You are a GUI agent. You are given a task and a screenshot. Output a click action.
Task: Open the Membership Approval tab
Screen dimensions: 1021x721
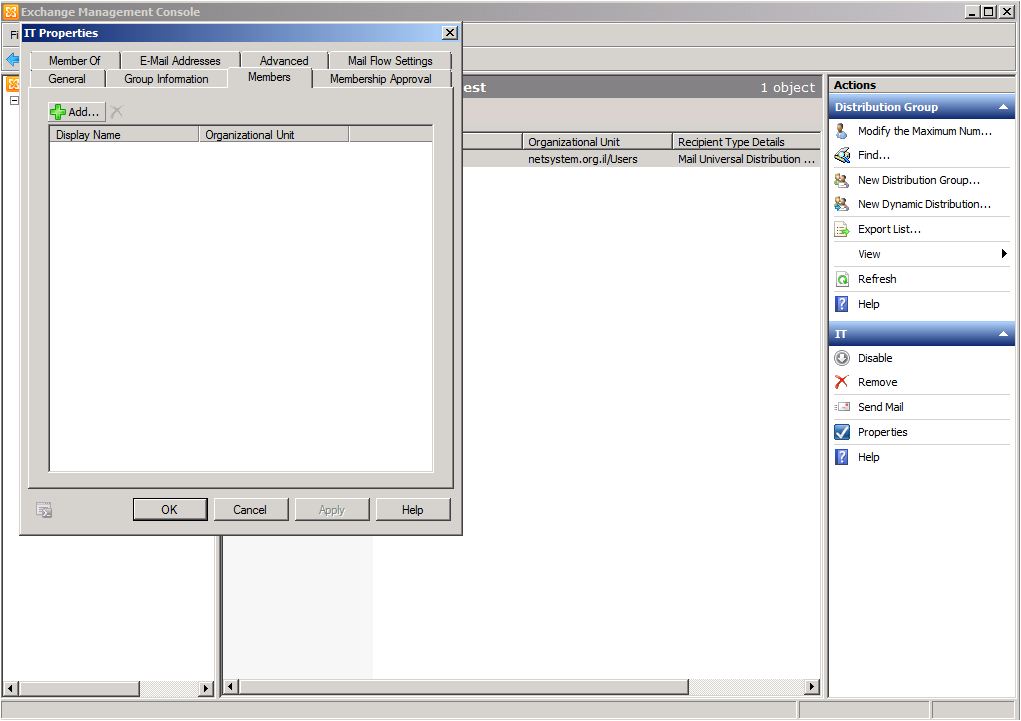pyautogui.click(x=381, y=79)
